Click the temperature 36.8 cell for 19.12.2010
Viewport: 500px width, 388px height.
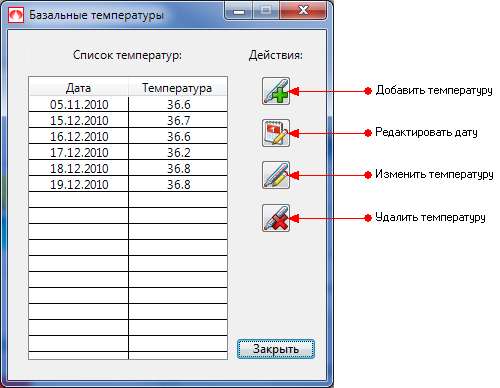178,184
